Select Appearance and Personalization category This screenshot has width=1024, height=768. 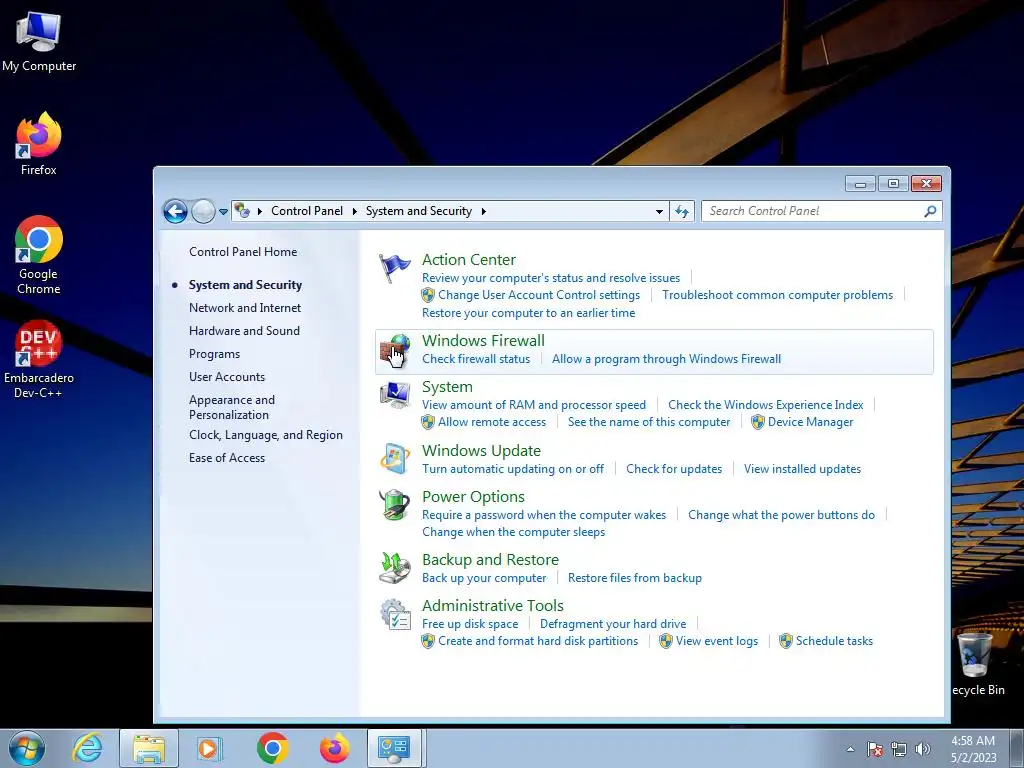tap(232, 407)
